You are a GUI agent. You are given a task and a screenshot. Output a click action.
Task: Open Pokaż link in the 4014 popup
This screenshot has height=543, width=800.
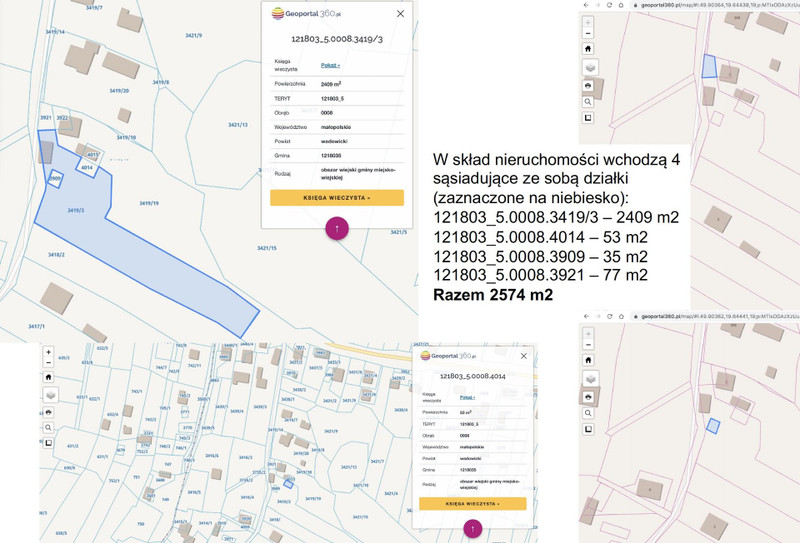tap(466, 397)
